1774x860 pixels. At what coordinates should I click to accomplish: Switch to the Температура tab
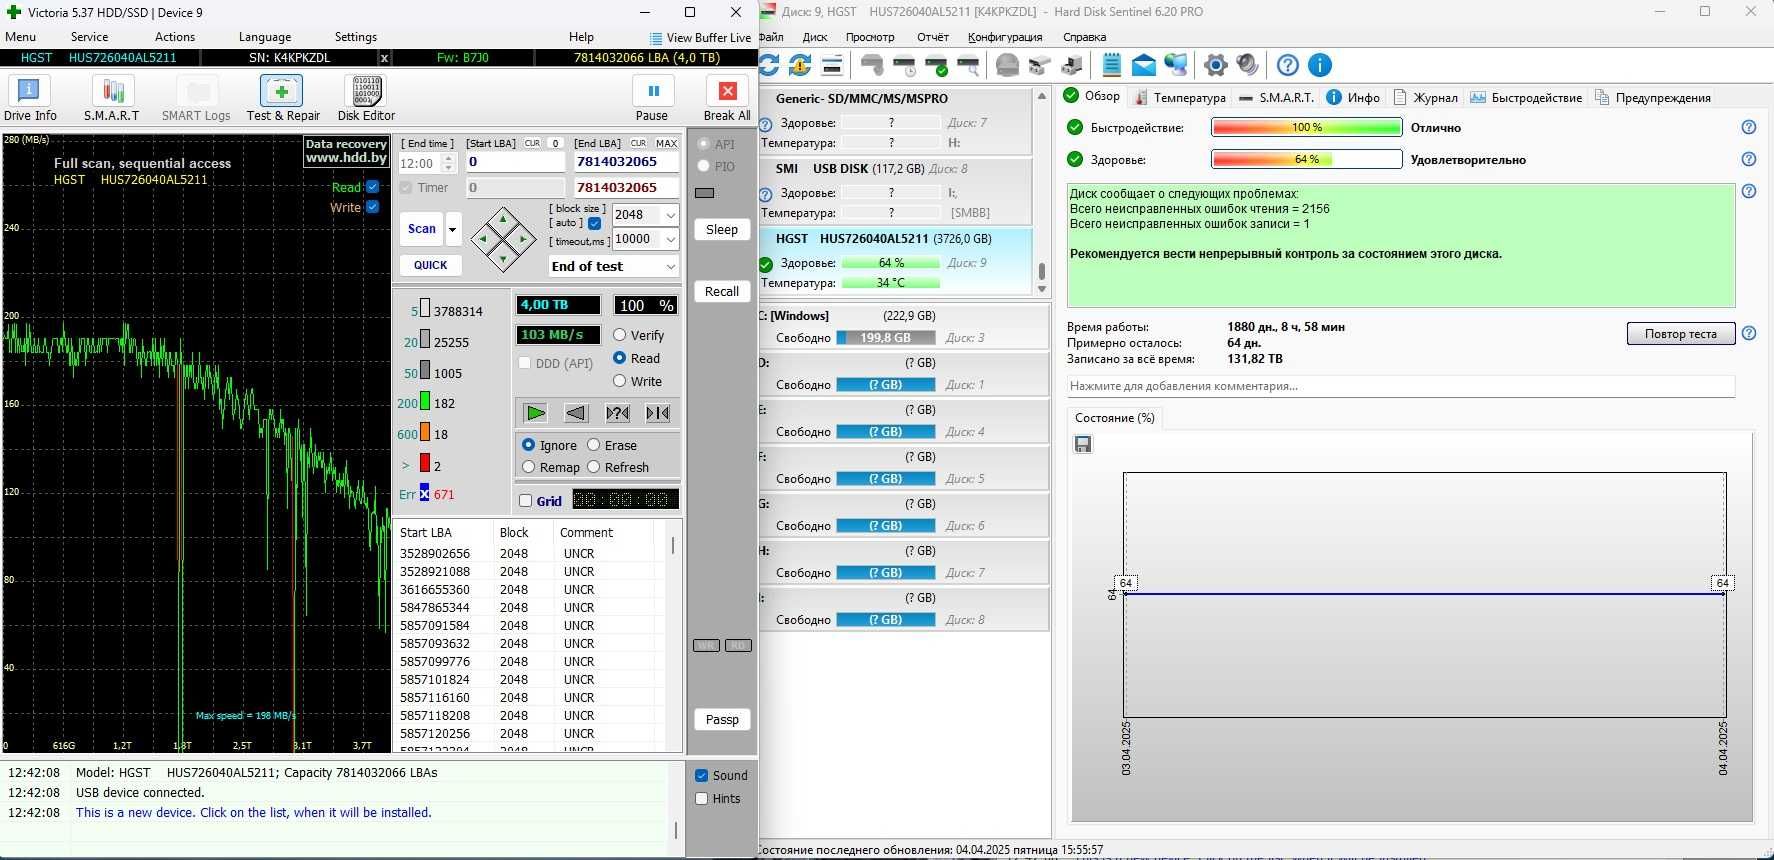(x=1179, y=97)
